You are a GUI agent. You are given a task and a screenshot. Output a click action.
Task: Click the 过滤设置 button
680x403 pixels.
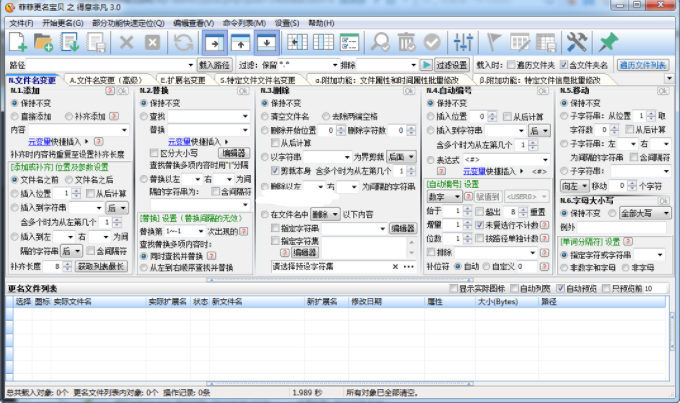pyautogui.click(x=451, y=65)
